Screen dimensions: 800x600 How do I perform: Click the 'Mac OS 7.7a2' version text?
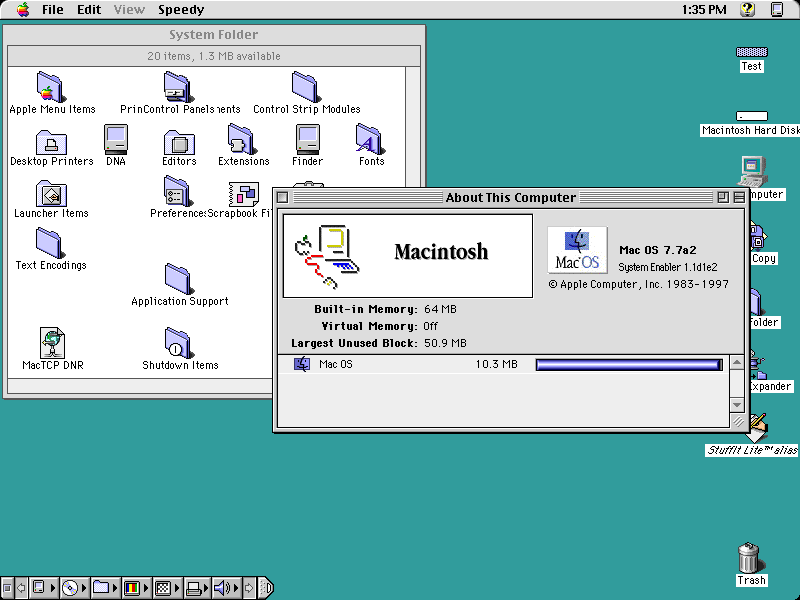tap(658, 250)
